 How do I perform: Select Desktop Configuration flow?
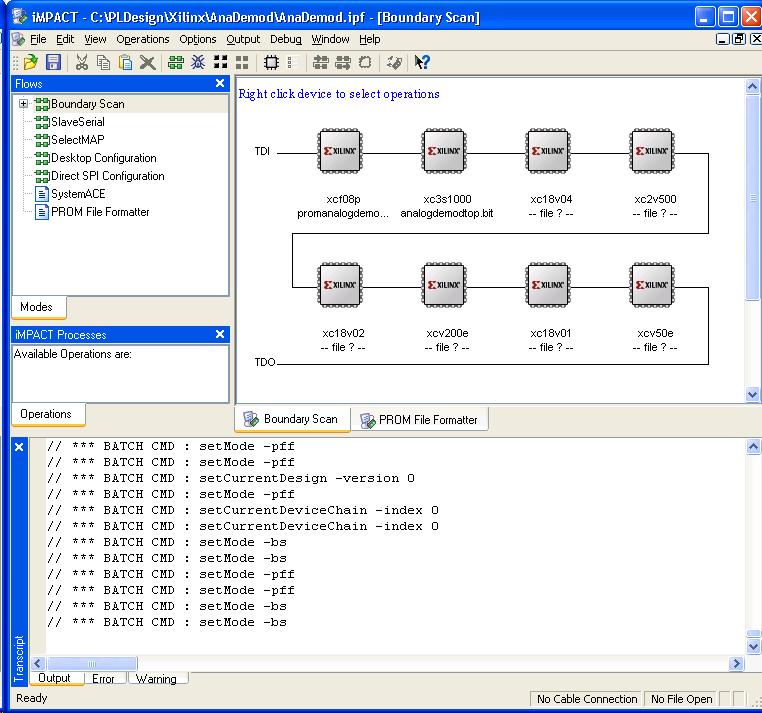click(x=104, y=158)
